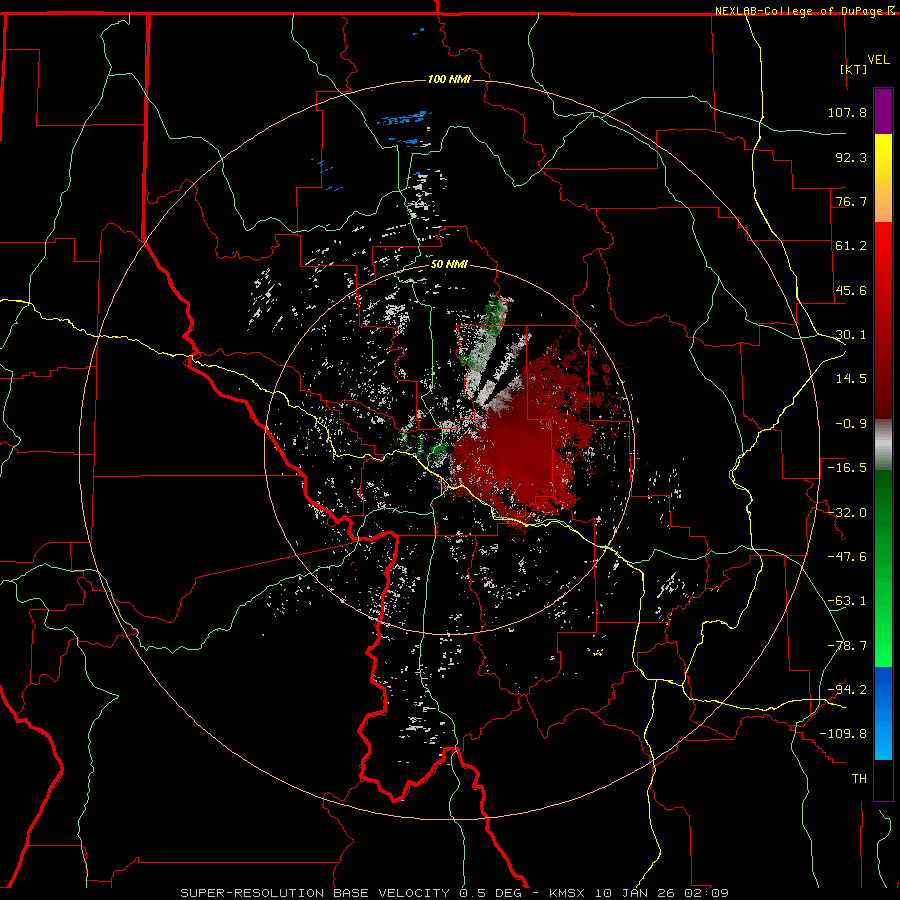Viewport: 900px width, 900px height.
Task: Pick the gray near-zero segment of the color bar
Action: click(883, 445)
